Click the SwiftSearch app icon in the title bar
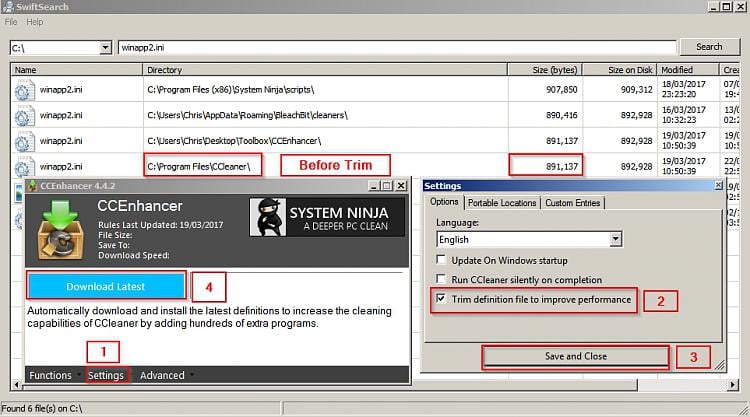This screenshot has height=417, width=750. 8,7
